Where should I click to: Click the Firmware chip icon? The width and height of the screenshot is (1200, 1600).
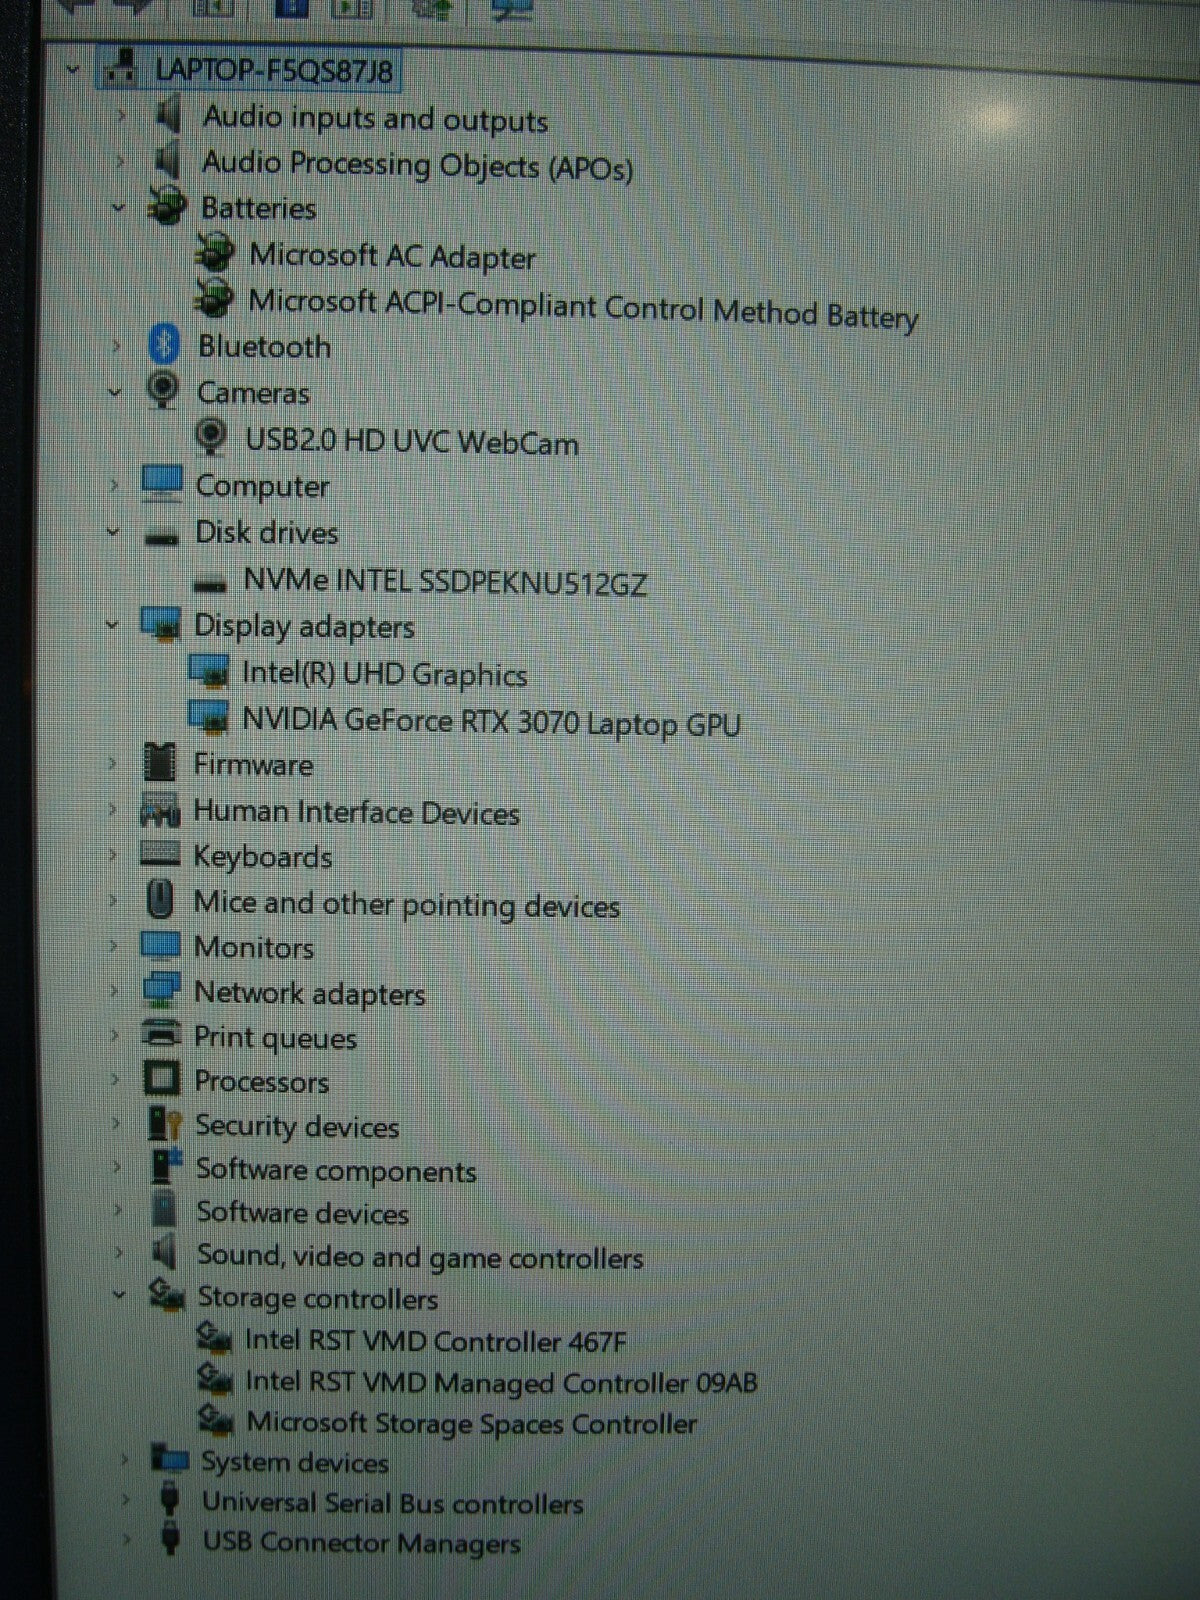pyautogui.click(x=160, y=764)
